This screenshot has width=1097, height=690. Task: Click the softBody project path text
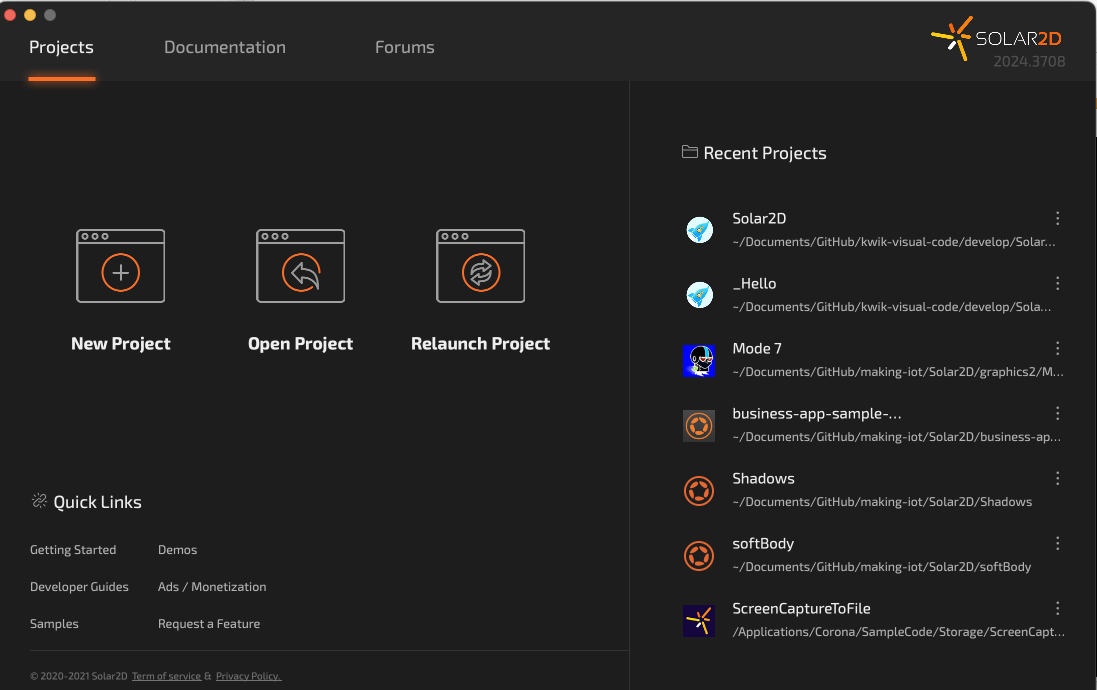click(x=882, y=567)
